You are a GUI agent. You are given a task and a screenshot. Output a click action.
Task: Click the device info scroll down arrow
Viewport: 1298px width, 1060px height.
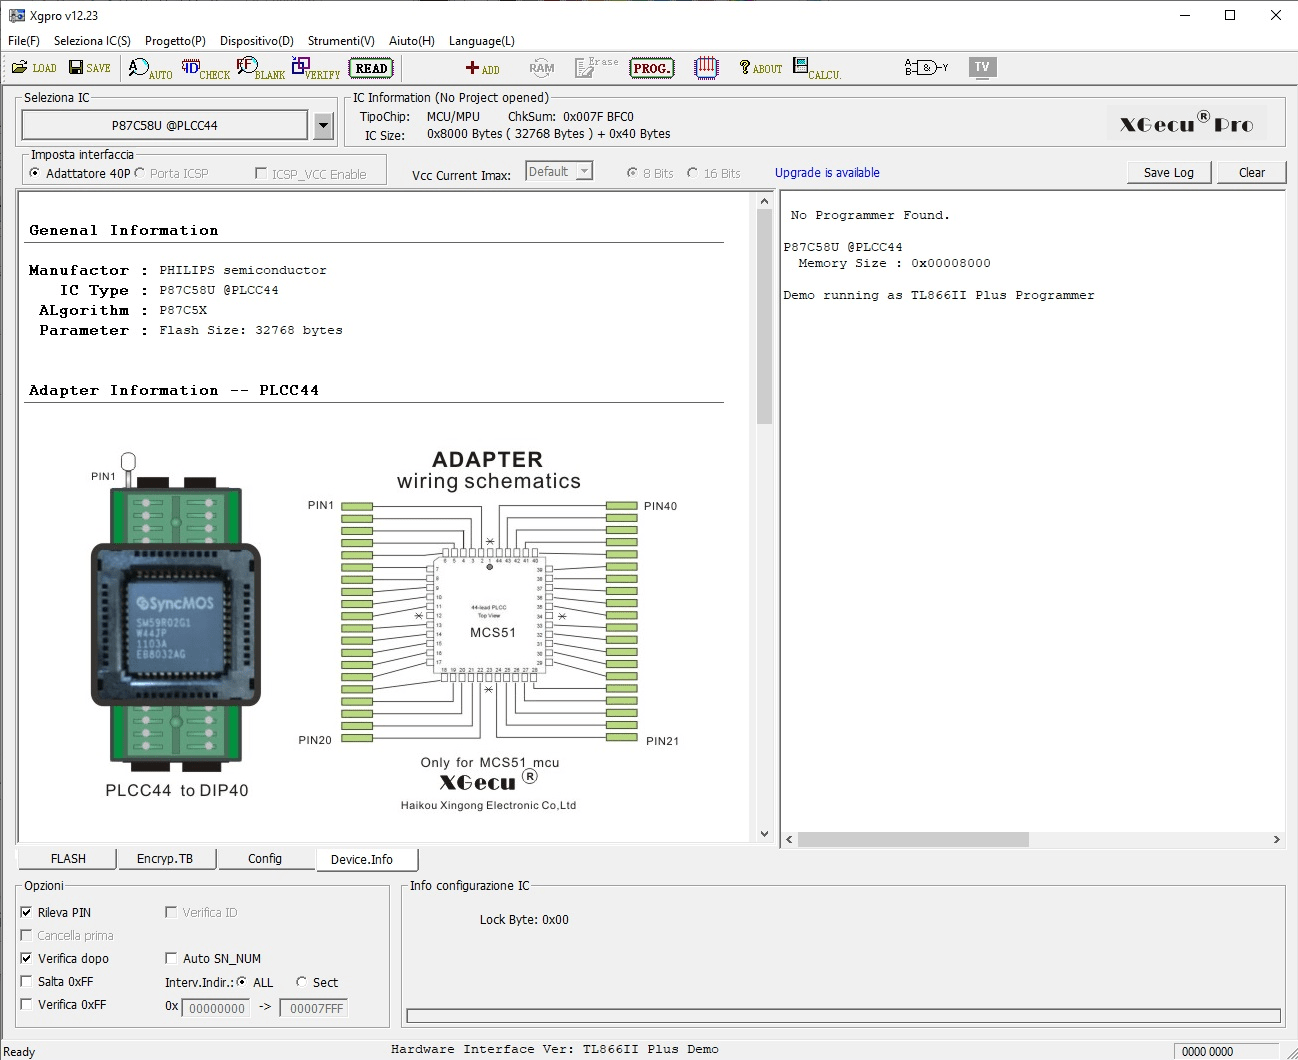pos(764,834)
